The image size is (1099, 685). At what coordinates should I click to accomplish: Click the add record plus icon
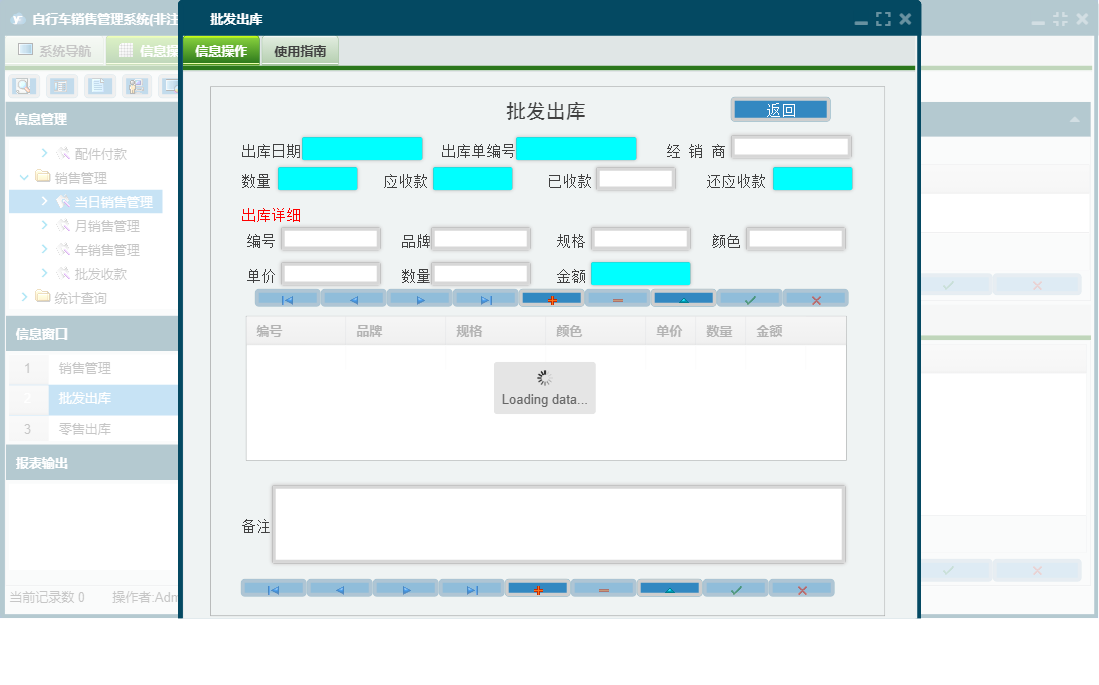[x=550, y=298]
